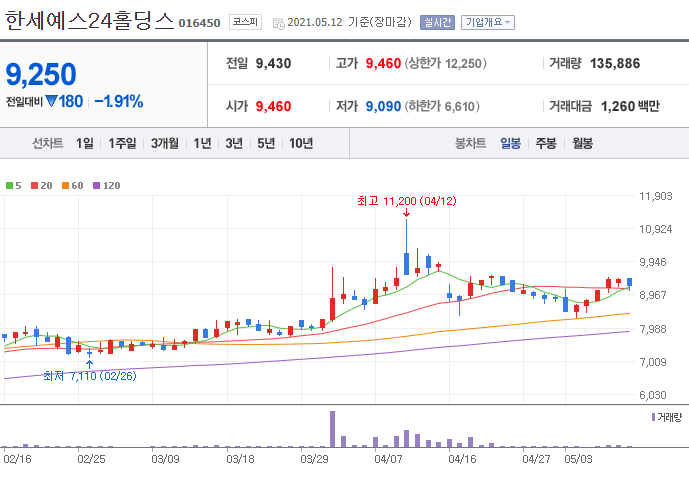Click the stock code 016450
The image size is (689, 477).
[x=199, y=23]
